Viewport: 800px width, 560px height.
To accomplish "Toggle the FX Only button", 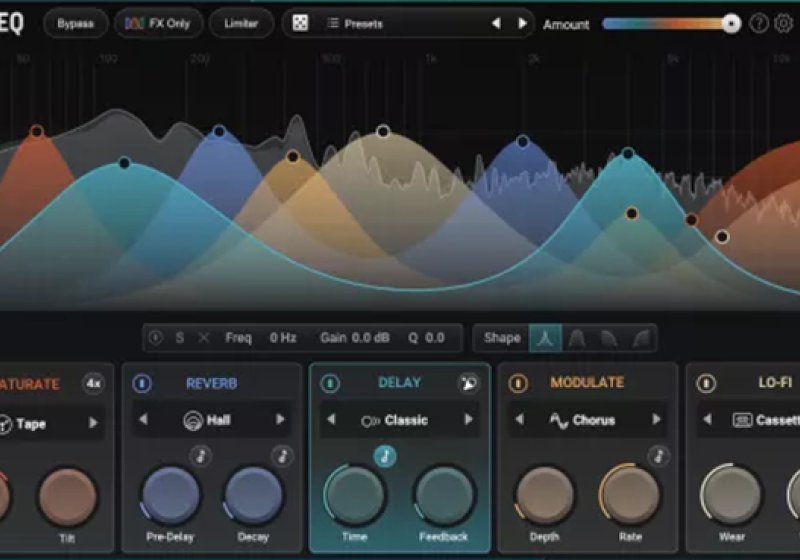I will click(158, 23).
